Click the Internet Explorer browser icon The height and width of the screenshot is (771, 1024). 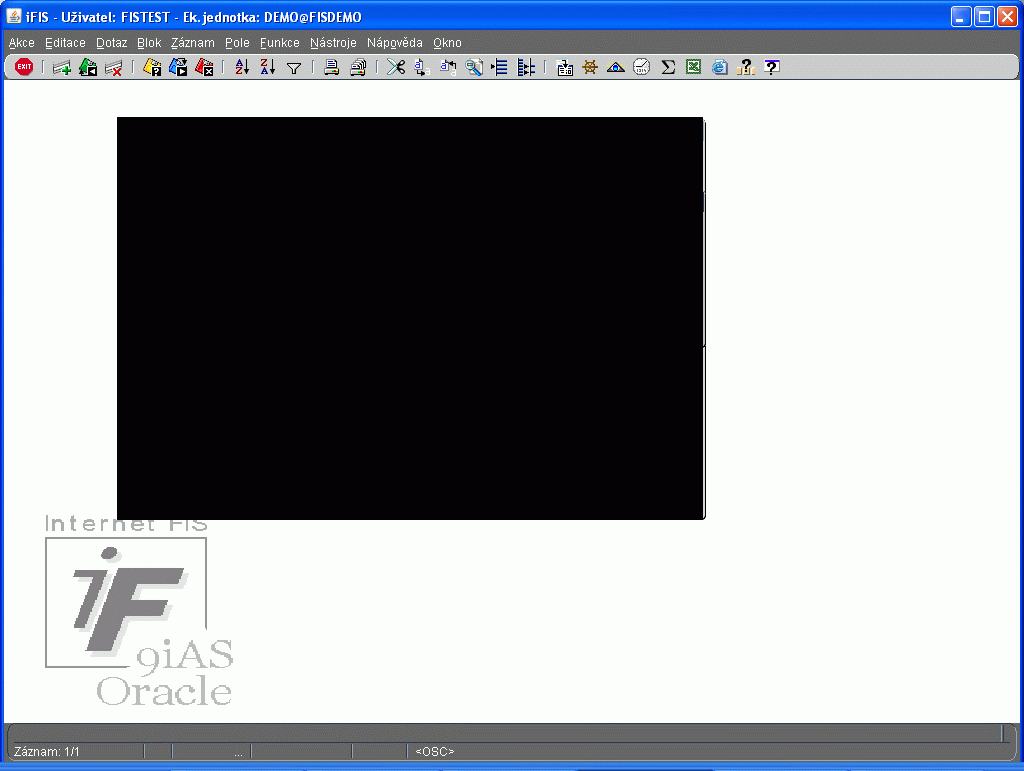[720, 67]
